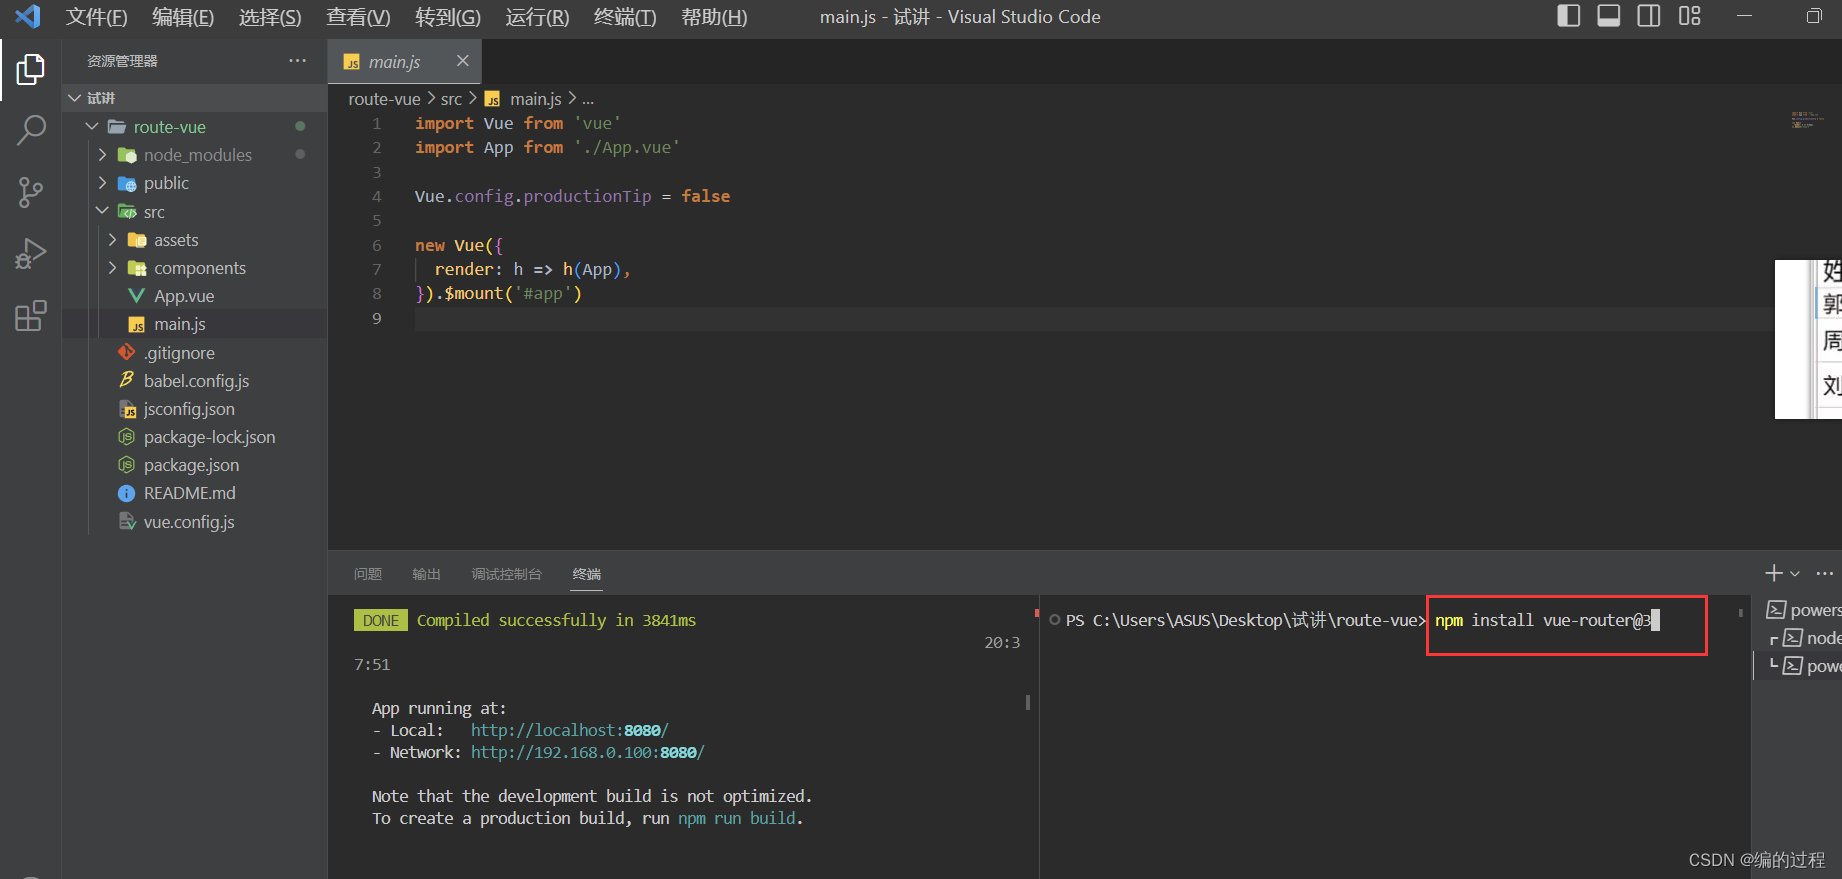Screen dimensions: 1842x879
Task: Open Customize Layout icon
Action: [x=1689, y=16]
